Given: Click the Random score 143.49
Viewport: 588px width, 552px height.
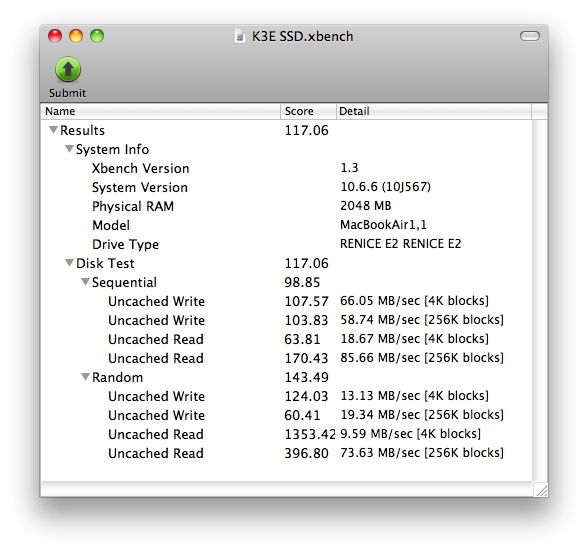Looking at the screenshot, I should click(306, 377).
